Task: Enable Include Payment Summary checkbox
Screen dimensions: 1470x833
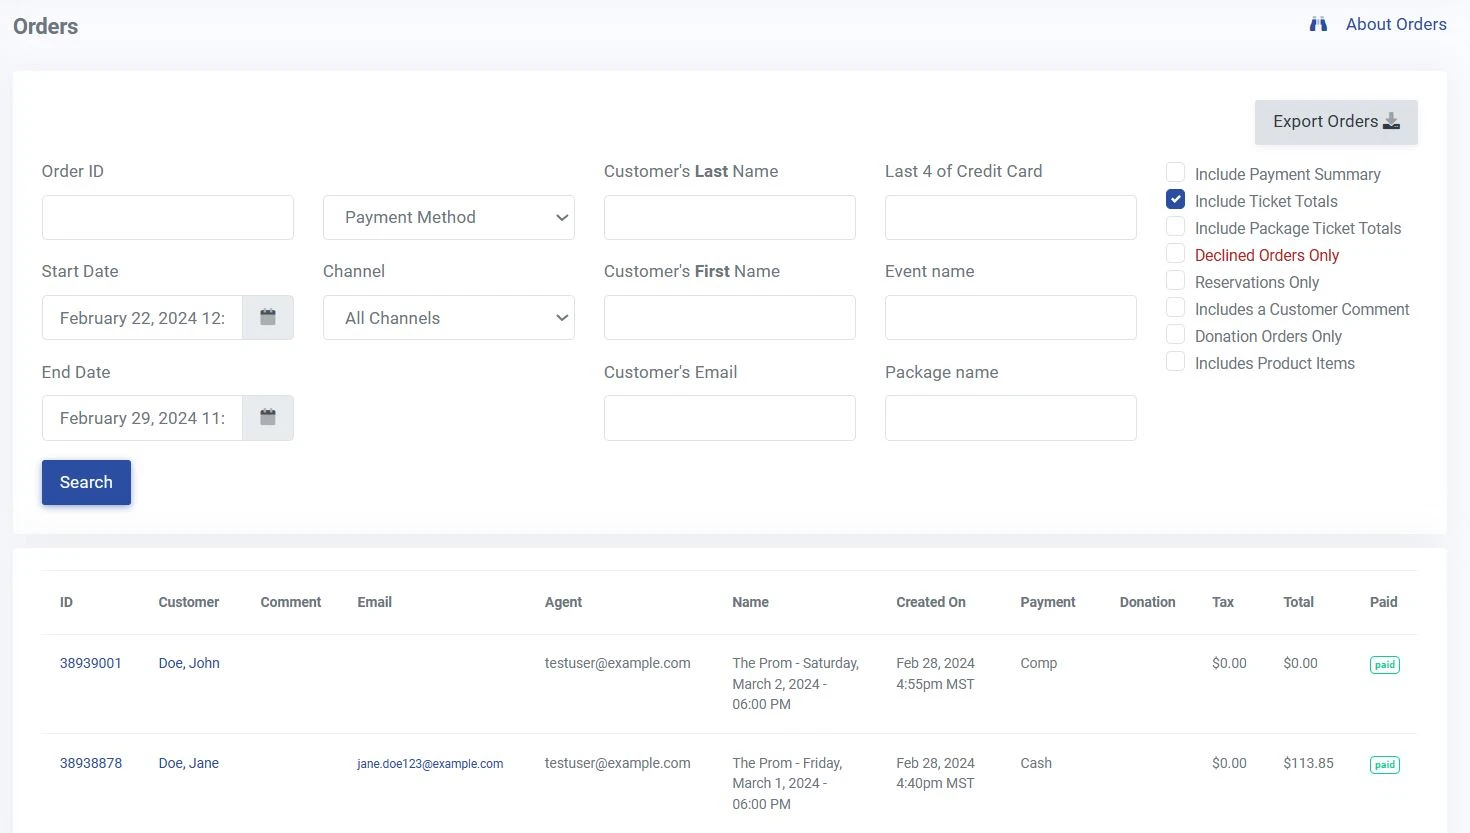Action: (x=1176, y=173)
